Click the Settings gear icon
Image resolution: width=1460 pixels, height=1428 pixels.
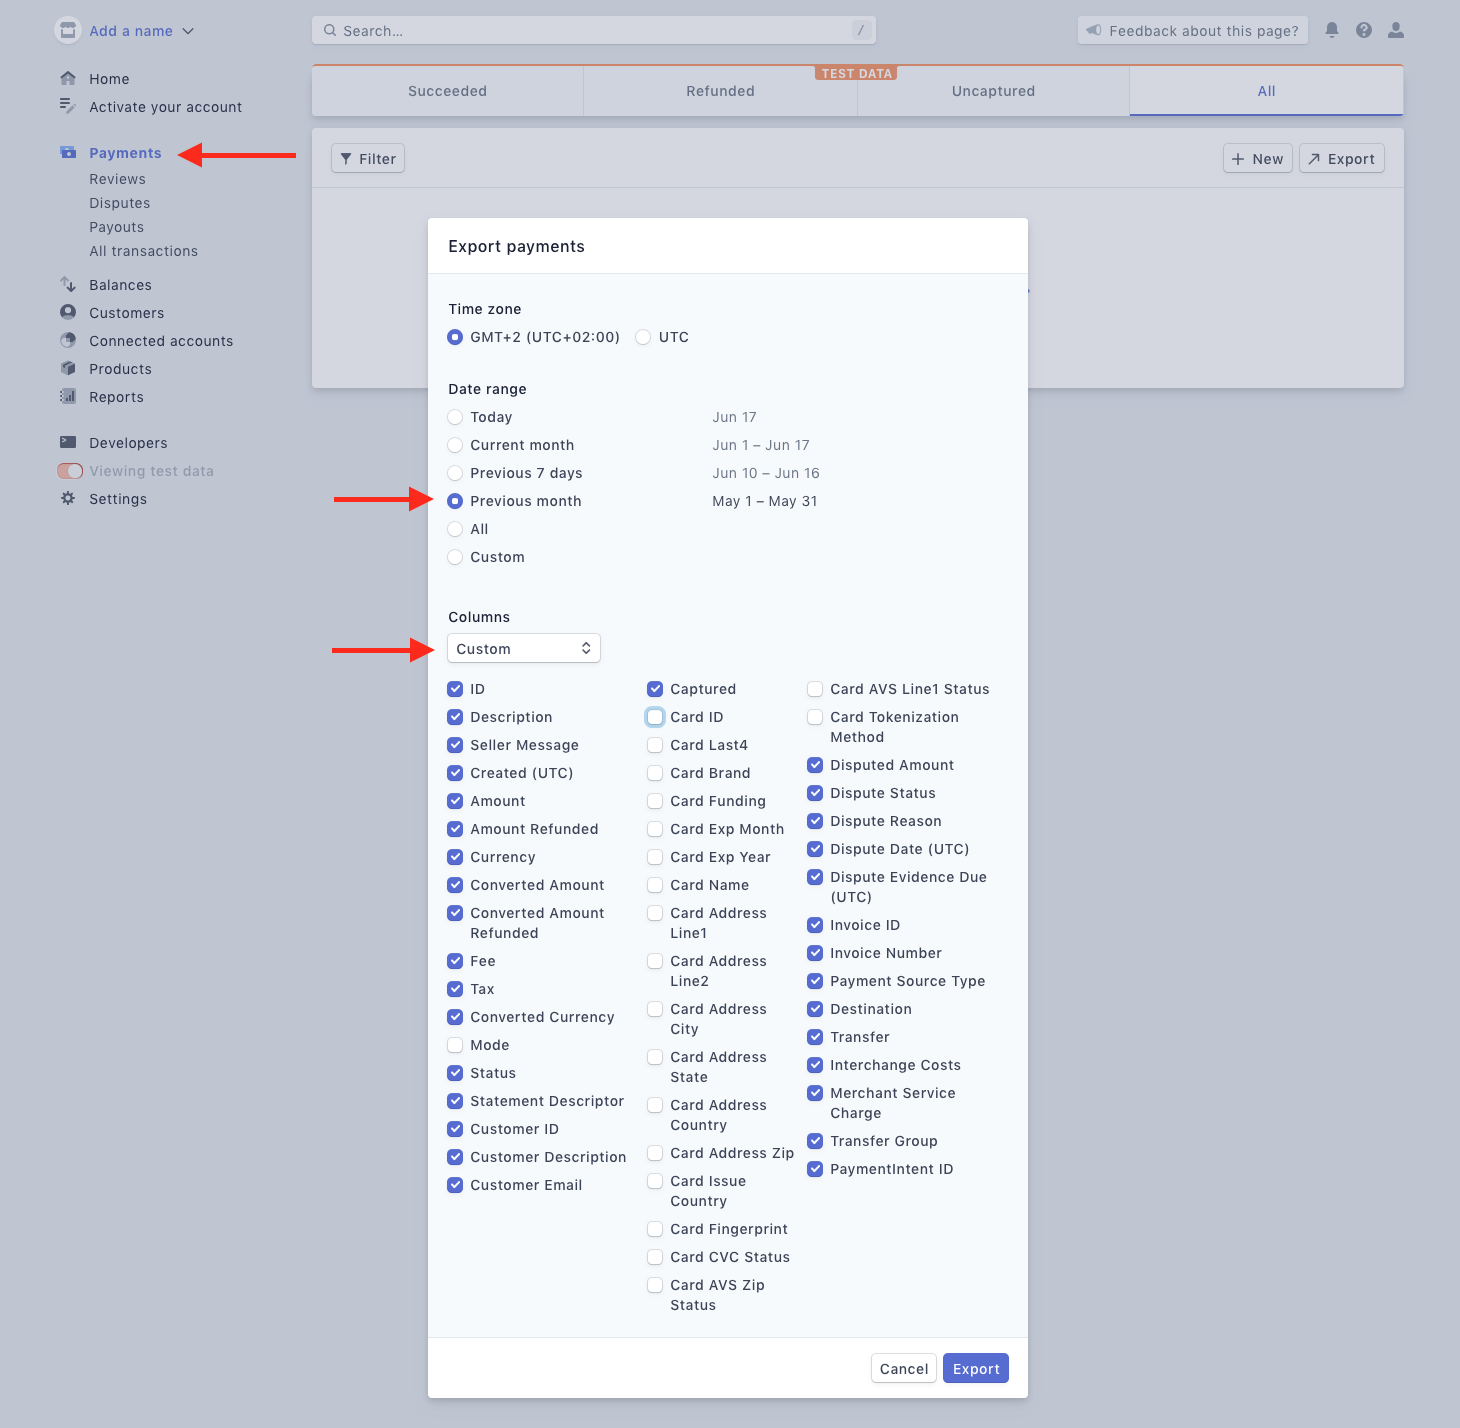(68, 498)
